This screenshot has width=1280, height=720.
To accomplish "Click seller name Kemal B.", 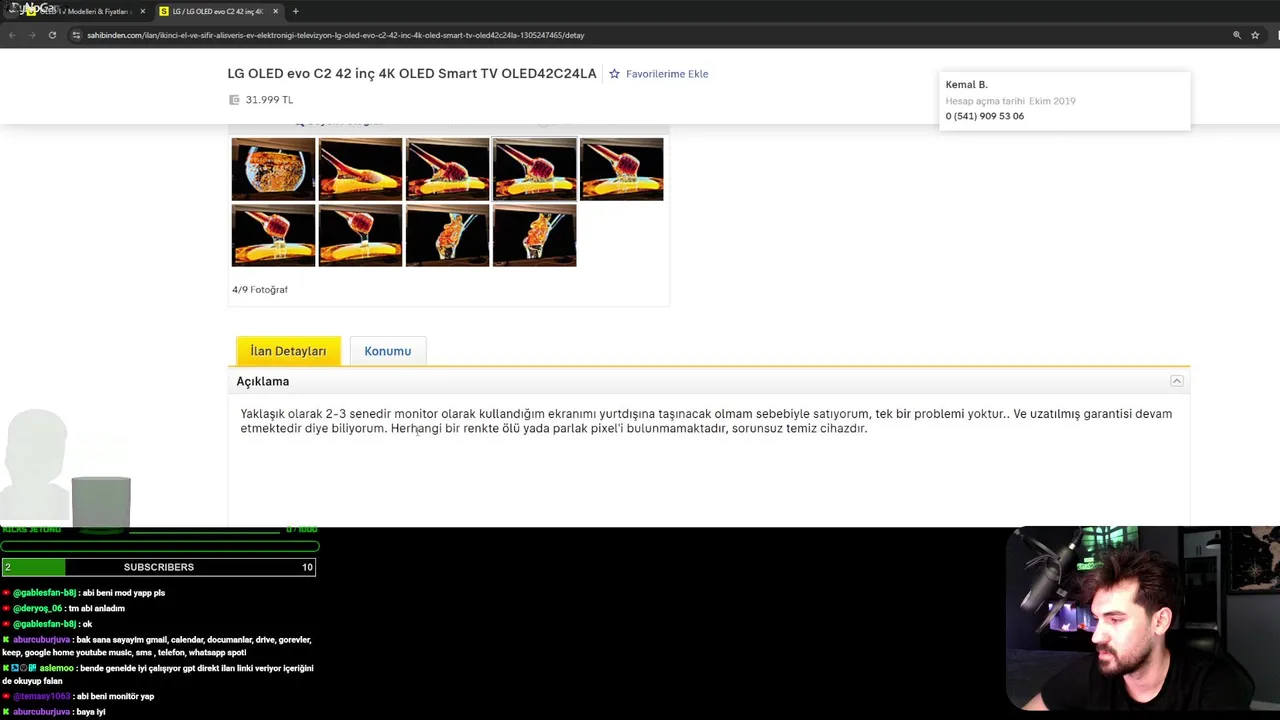I will (x=966, y=85).
